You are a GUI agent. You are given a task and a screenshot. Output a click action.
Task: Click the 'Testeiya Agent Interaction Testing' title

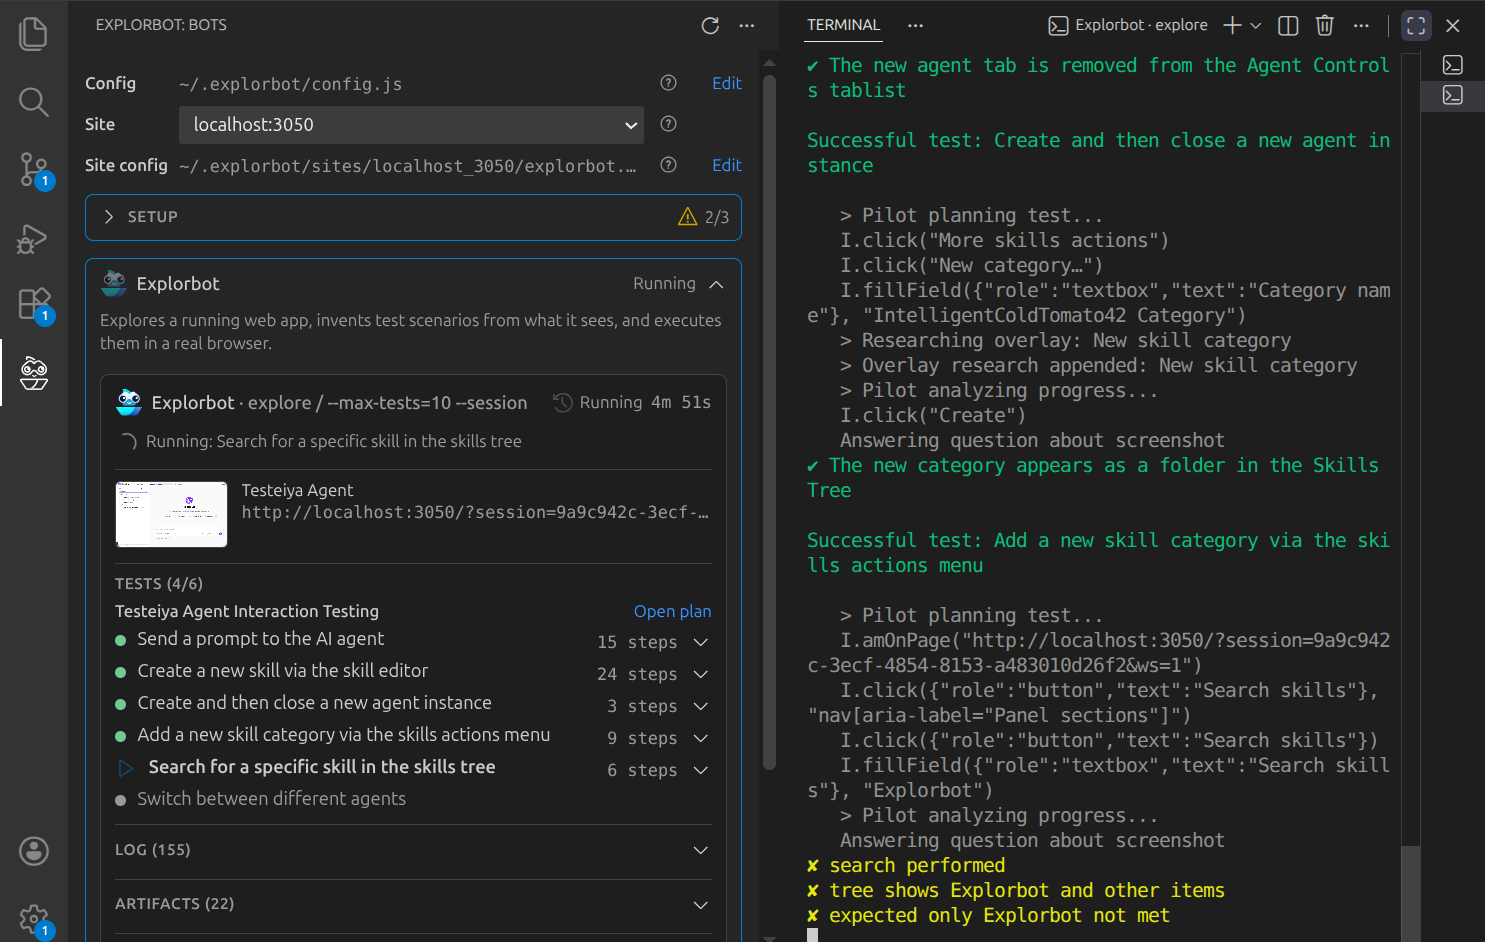click(x=247, y=611)
